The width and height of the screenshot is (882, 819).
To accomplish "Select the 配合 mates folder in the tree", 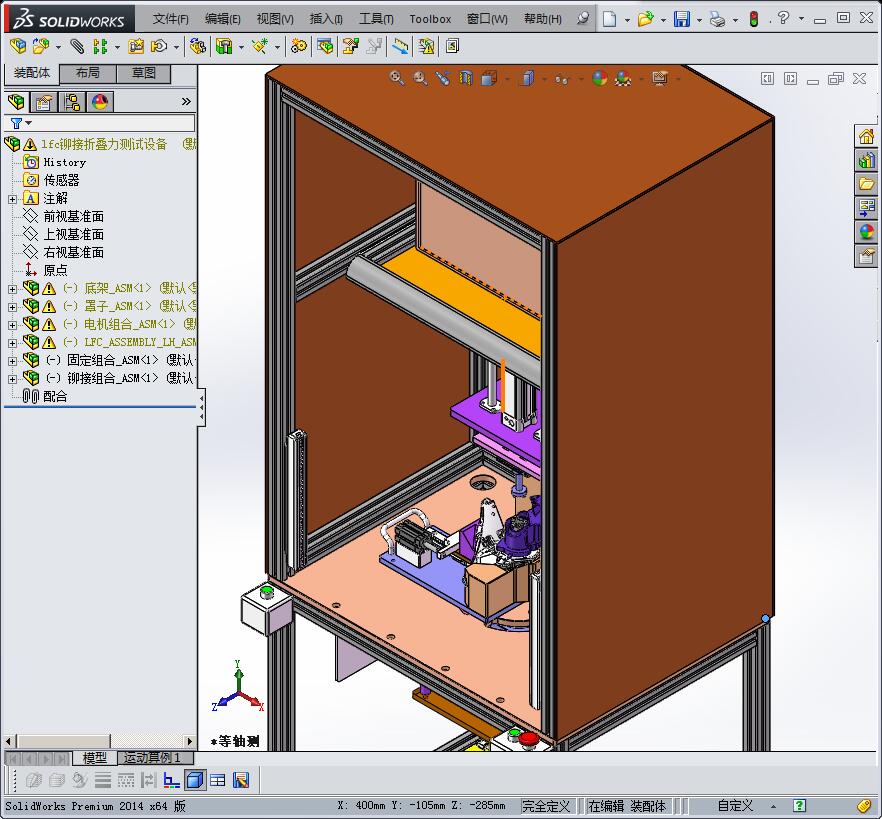I will point(55,397).
